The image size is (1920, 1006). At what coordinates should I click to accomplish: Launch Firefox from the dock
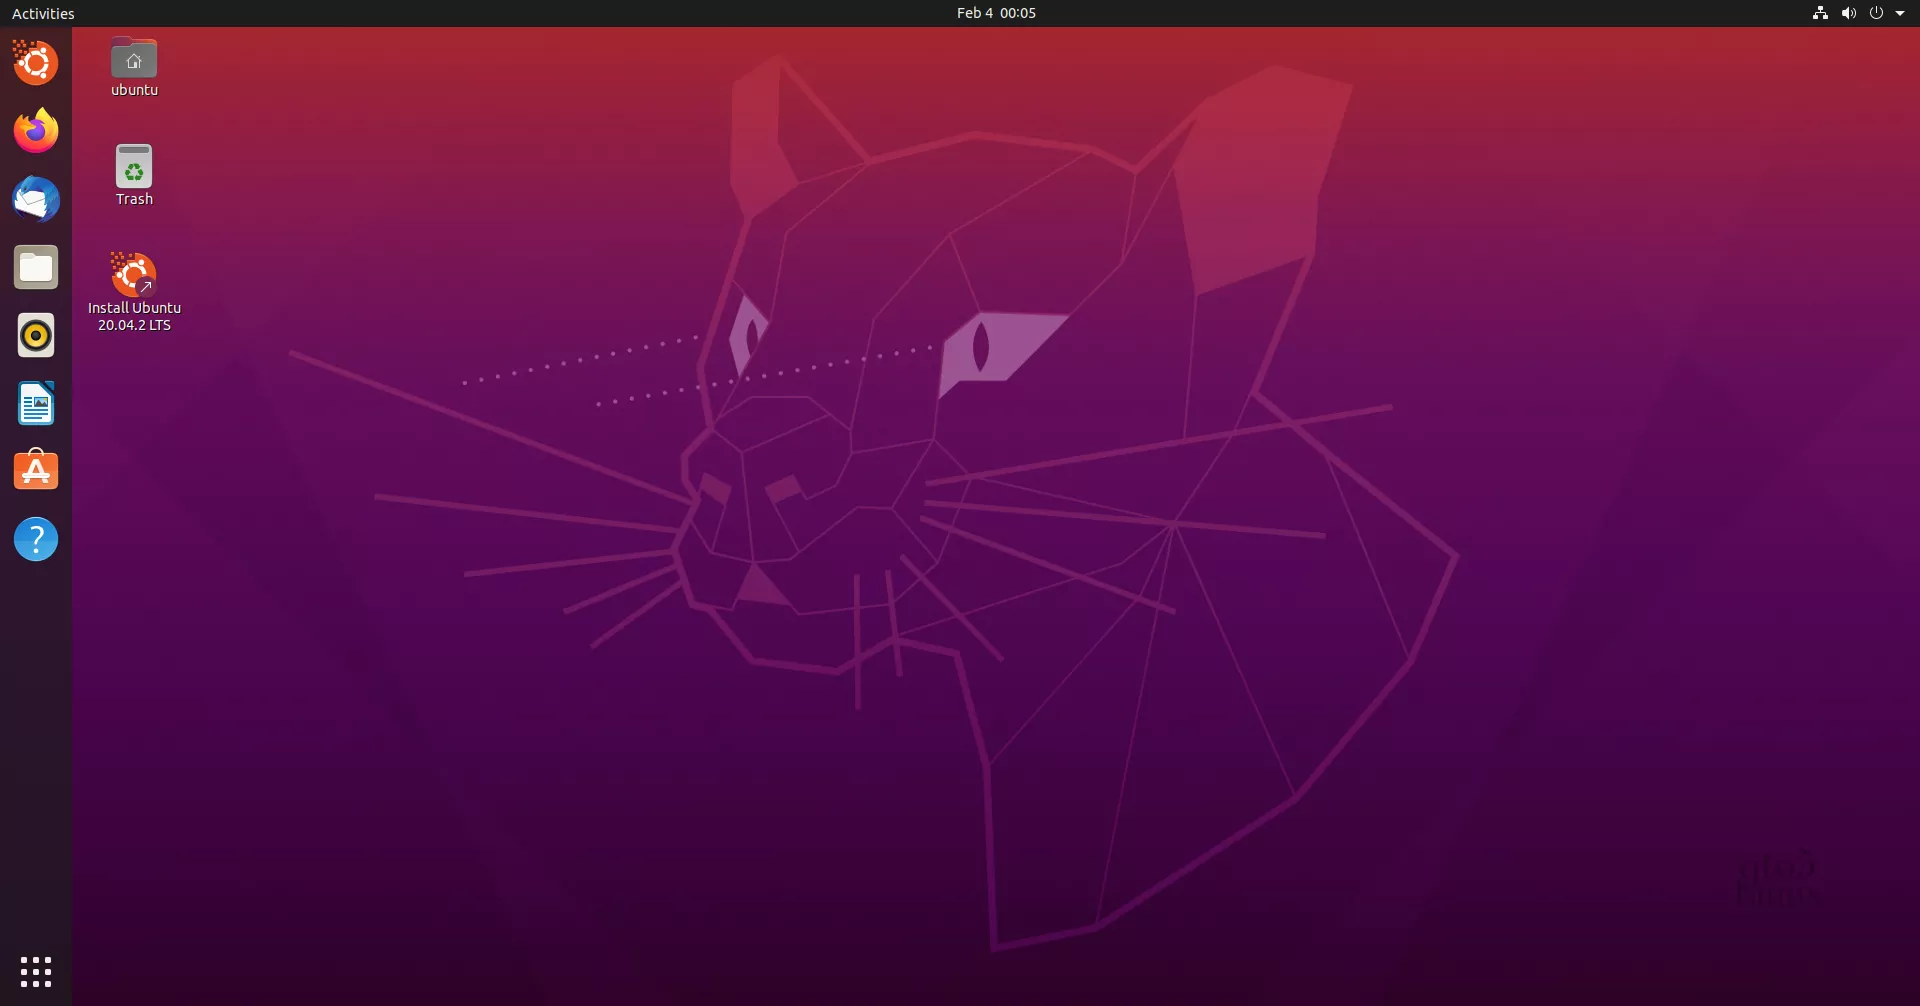pos(35,131)
